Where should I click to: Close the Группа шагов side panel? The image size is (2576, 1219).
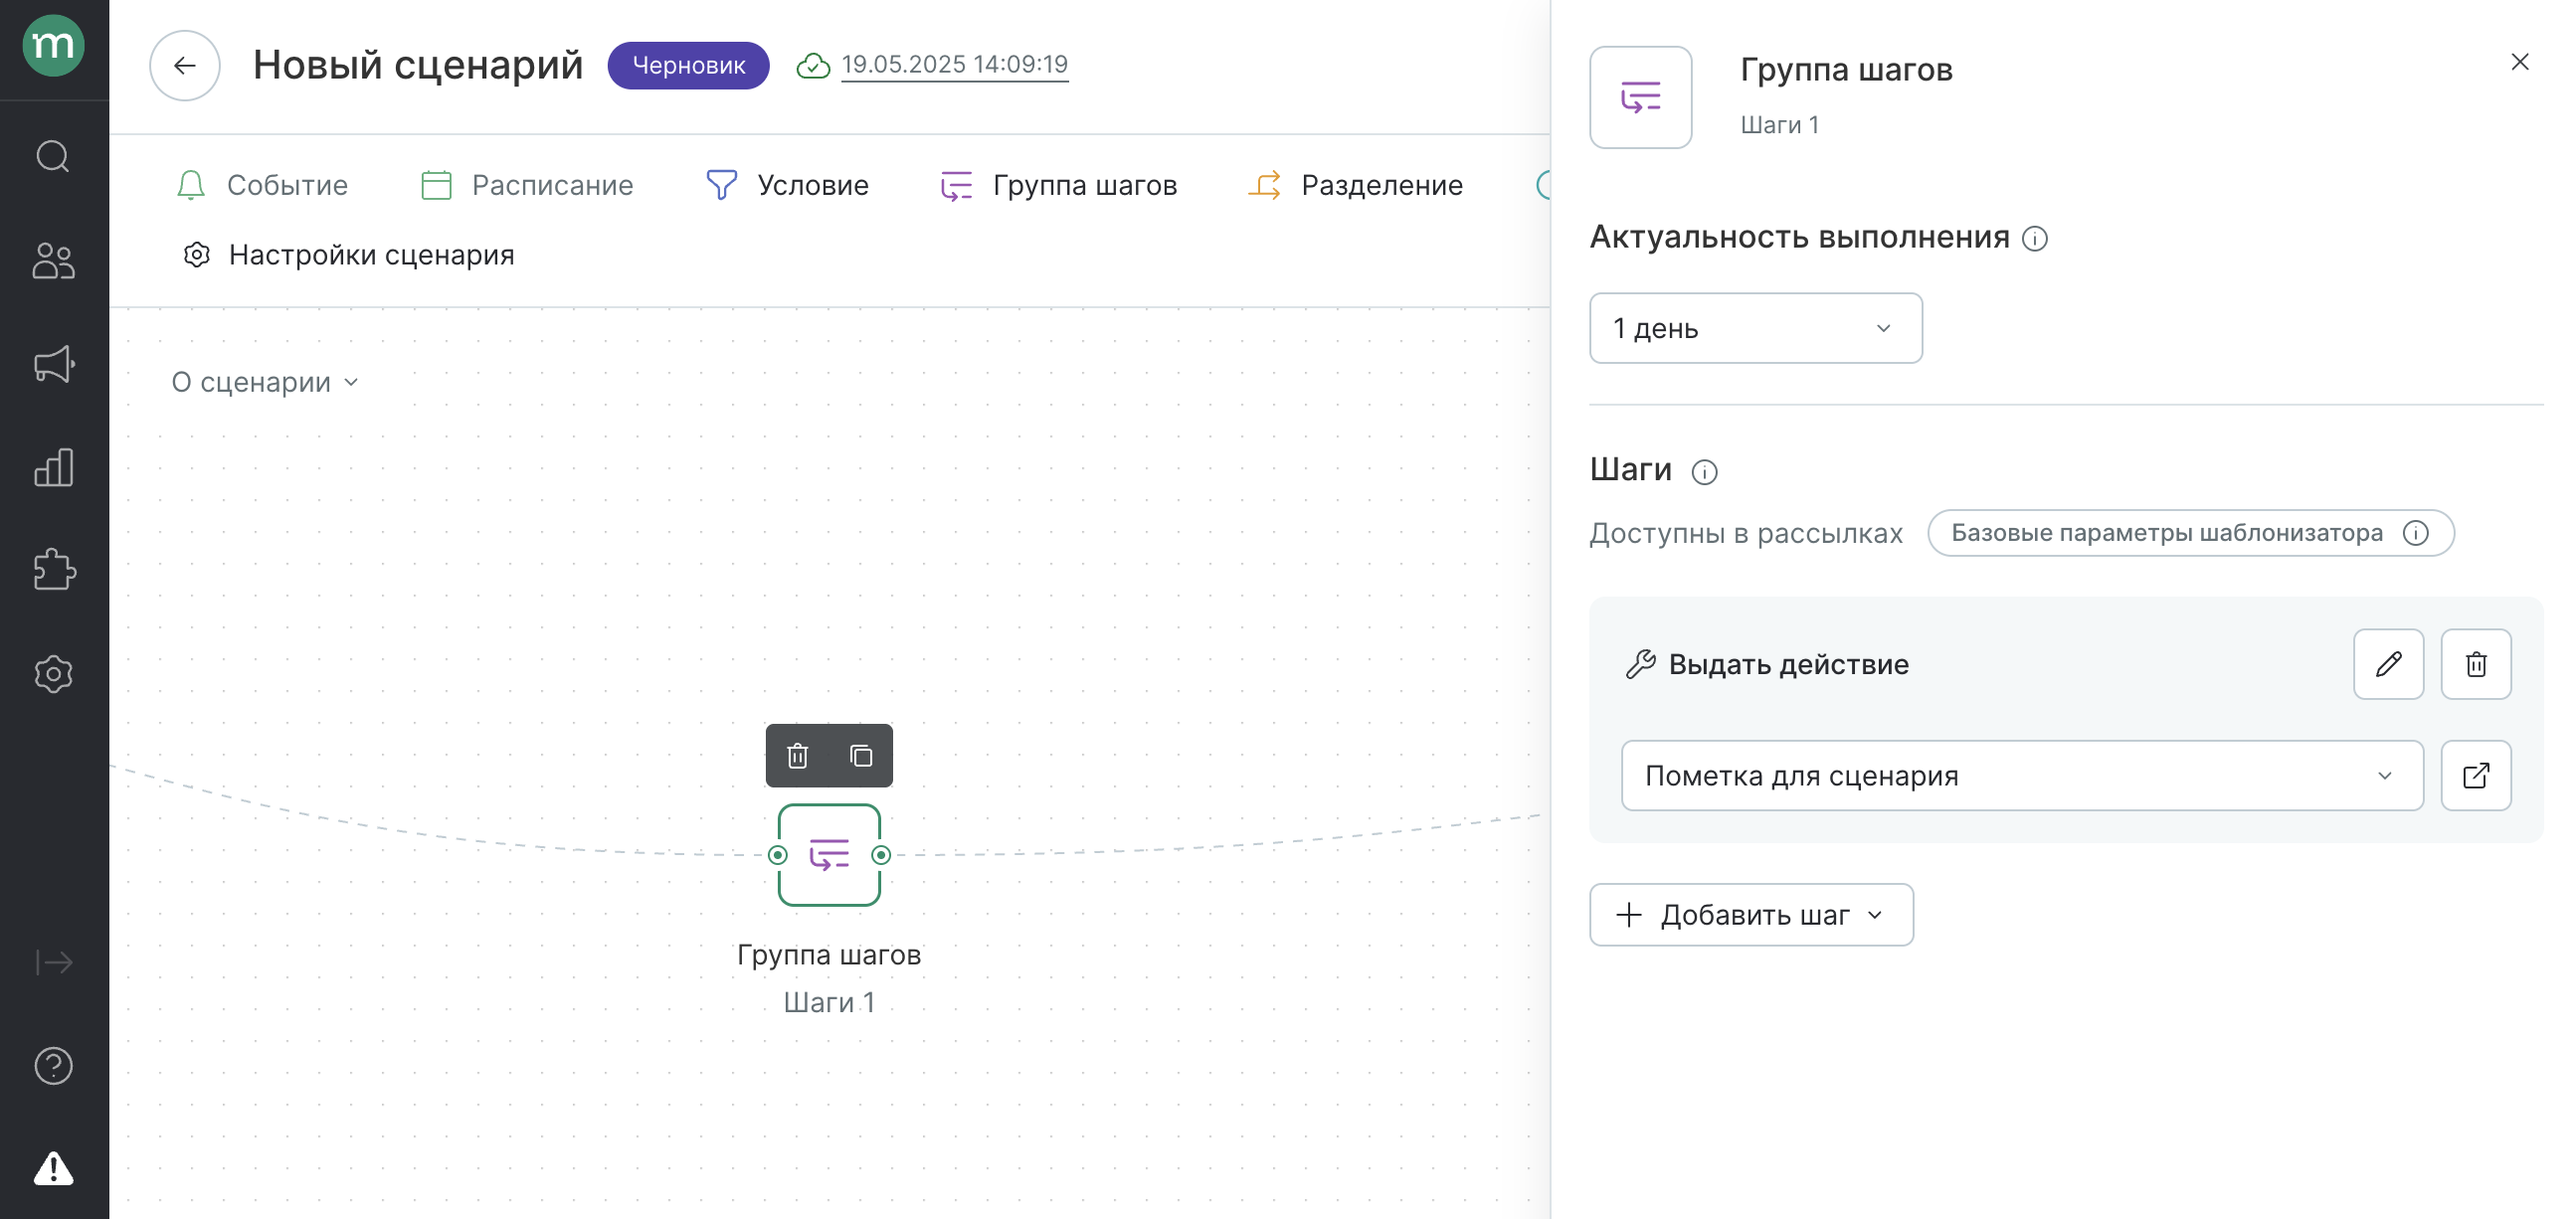click(2519, 62)
